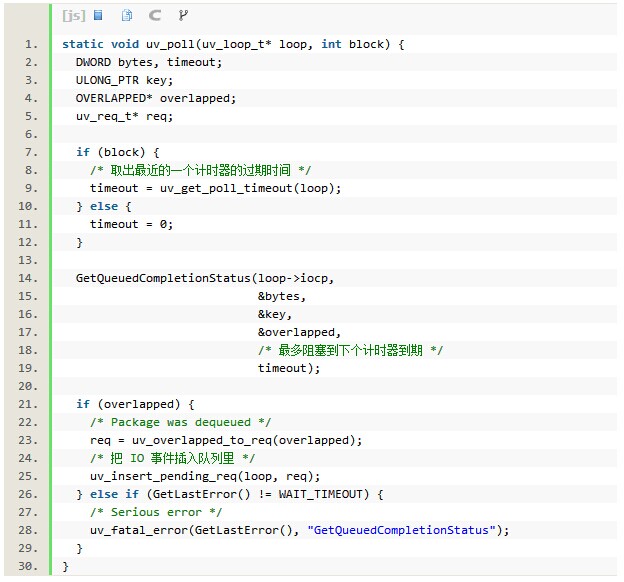Image resolution: width=624 pixels, height=582 pixels.
Task: Click the view plain source icon
Action: tap(98, 15)
